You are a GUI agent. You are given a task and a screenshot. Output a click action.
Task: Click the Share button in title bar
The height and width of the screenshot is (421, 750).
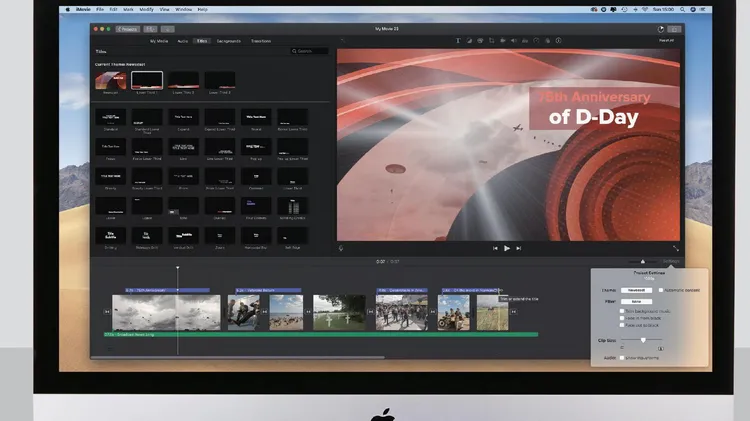click(x=674, y=29)
